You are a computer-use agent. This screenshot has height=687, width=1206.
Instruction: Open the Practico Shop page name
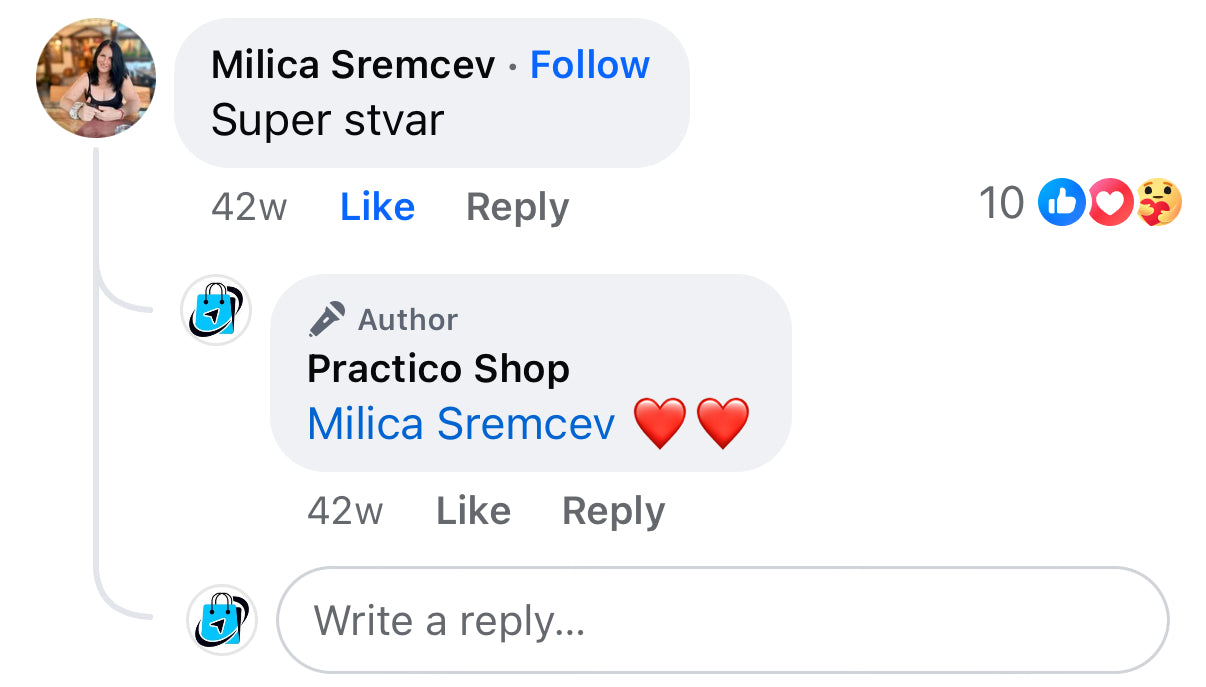click(x=438, y=369)
